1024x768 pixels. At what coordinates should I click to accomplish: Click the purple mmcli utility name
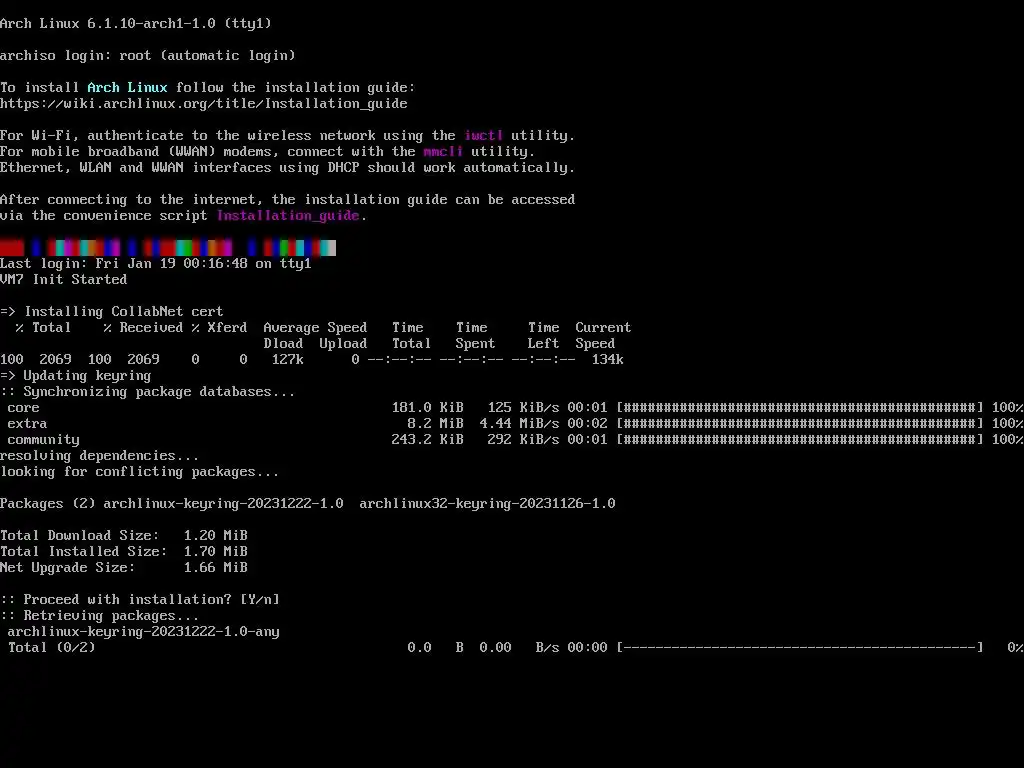pos(443,152)
